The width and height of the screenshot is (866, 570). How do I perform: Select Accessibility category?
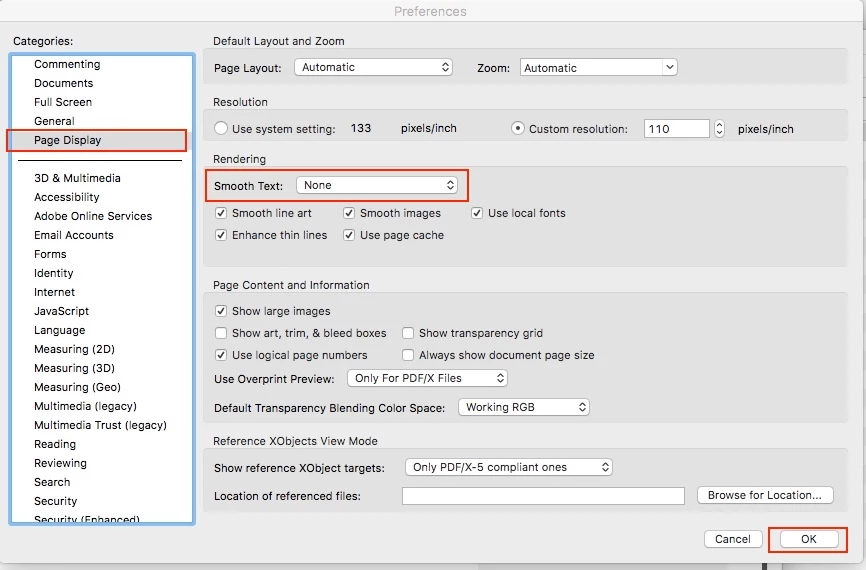click(x=67, y=197)
